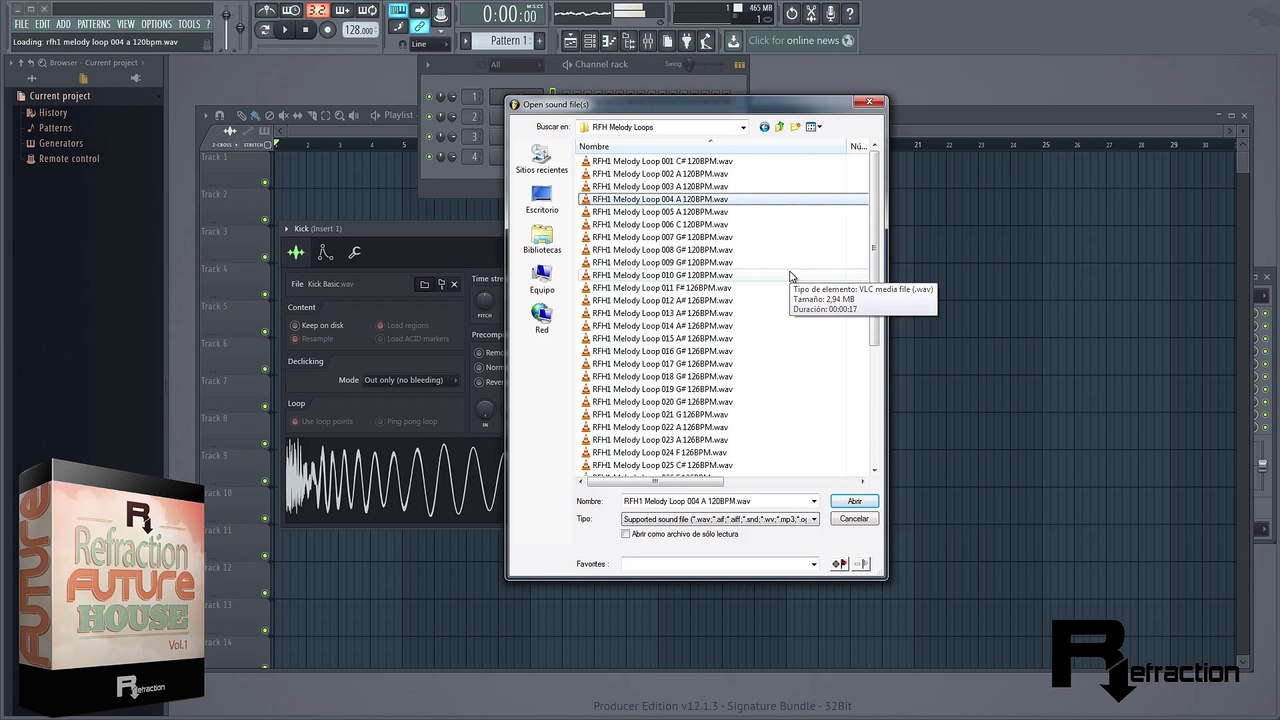Image resolution: width=1280 pixels, height=720 pixels.
Task: Click the Abrir button
Action: [x=855, y=501]
